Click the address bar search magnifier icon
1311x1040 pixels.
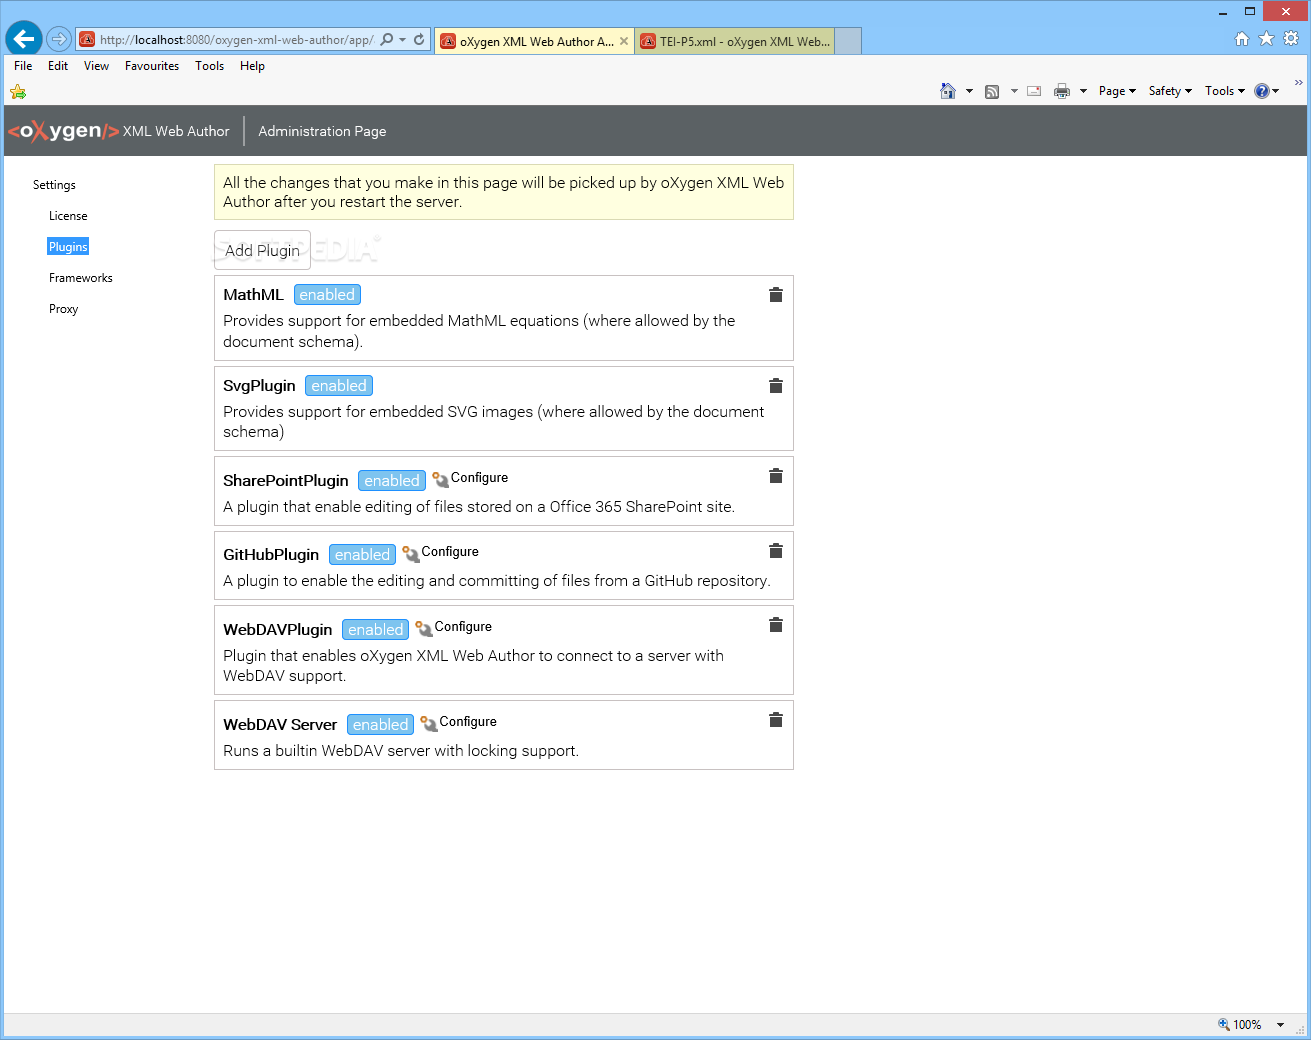(387, 40)
